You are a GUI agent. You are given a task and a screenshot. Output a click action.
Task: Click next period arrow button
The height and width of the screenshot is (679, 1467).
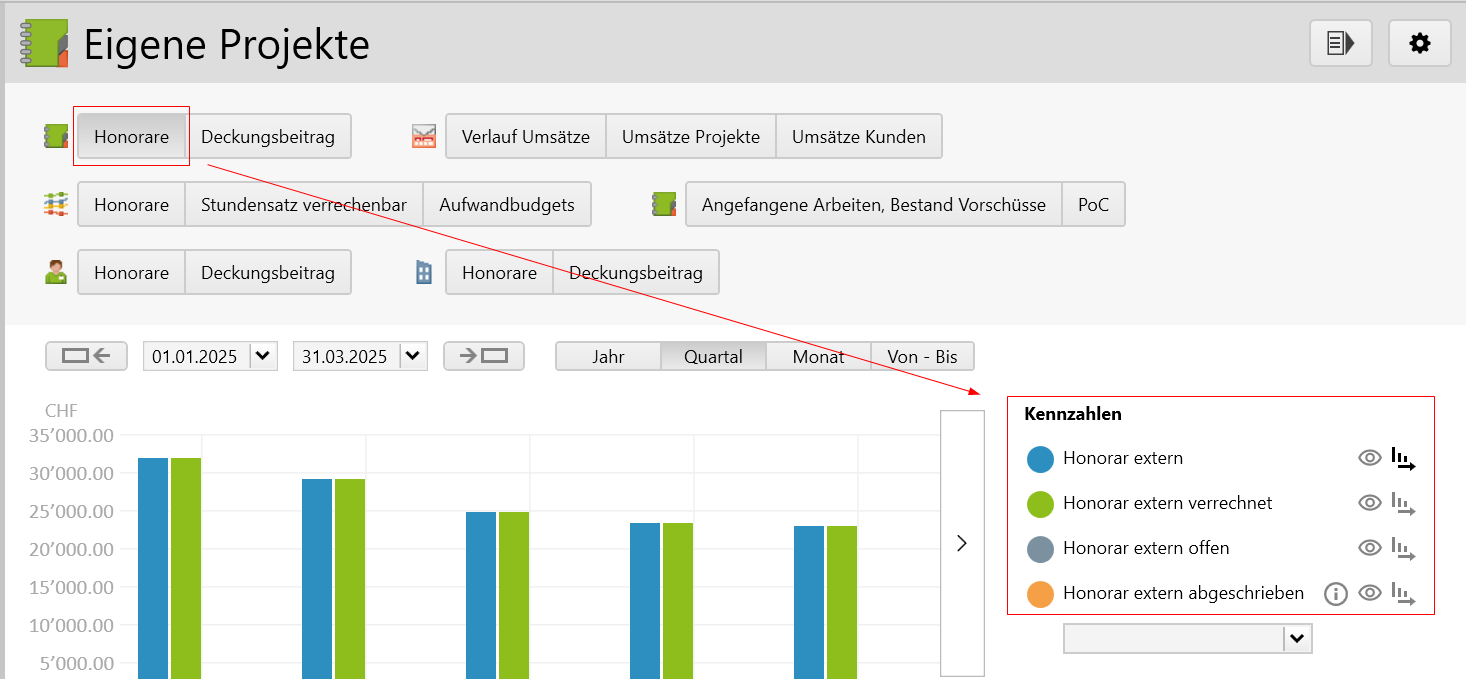click(x=484, y=356)
